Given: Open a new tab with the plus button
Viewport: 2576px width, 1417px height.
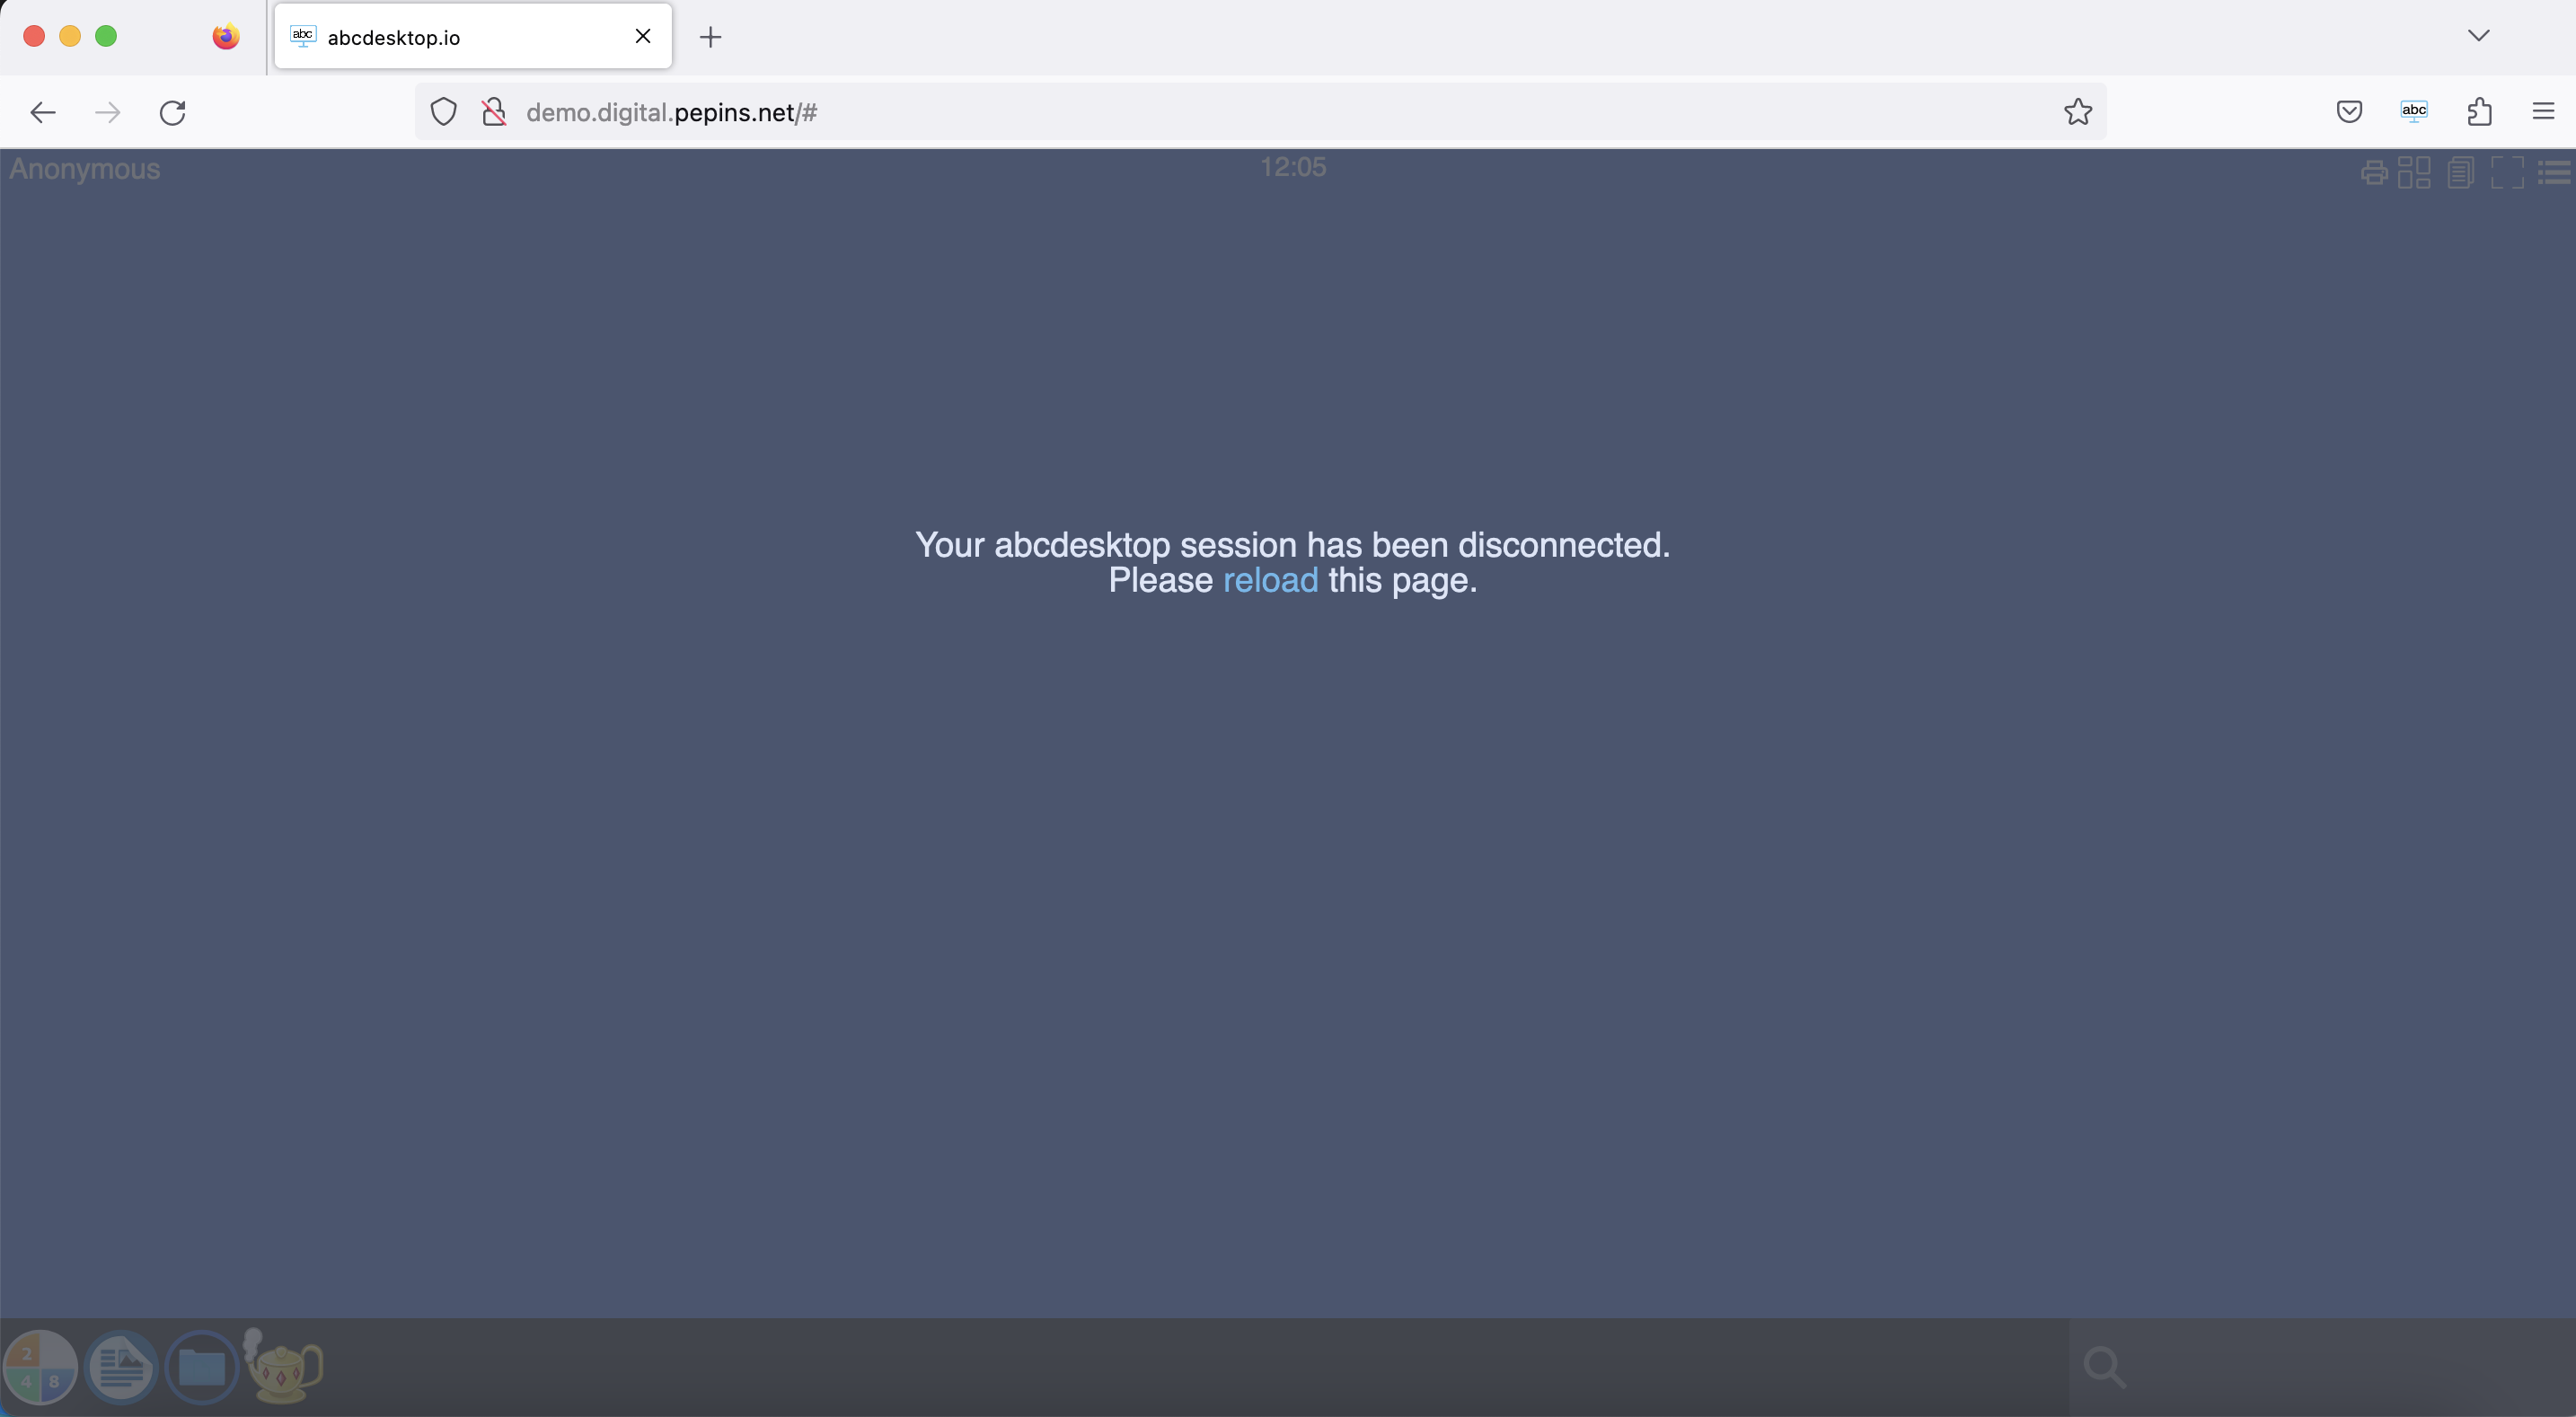Looking at the screenshot, I should (710, 37).
